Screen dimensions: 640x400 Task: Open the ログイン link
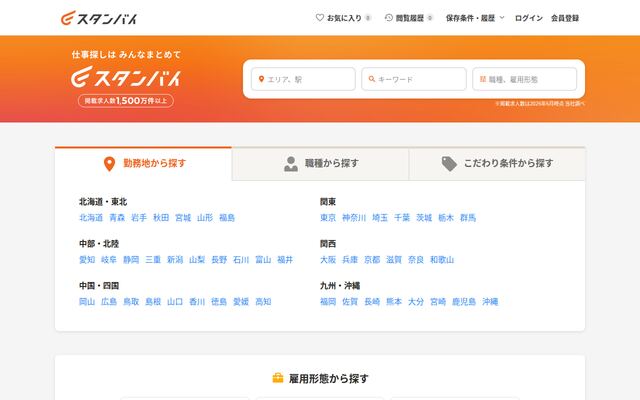tap(529, 18)
